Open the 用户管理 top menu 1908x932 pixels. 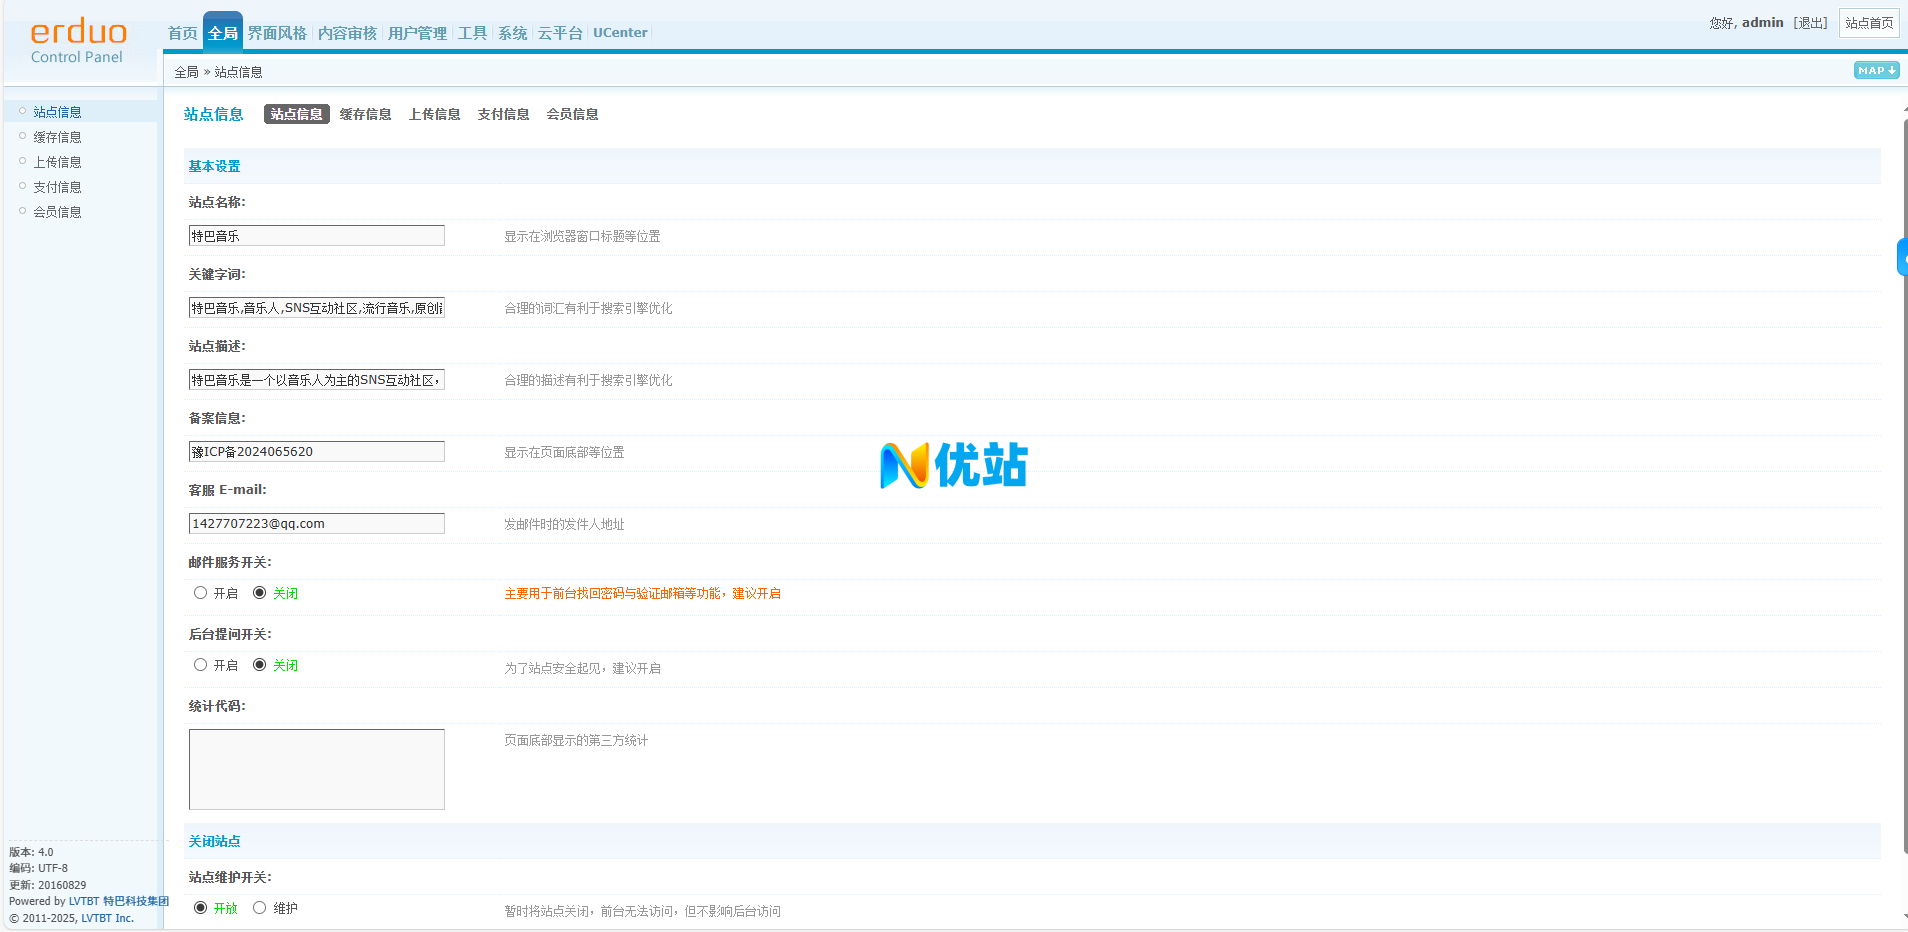417,33
